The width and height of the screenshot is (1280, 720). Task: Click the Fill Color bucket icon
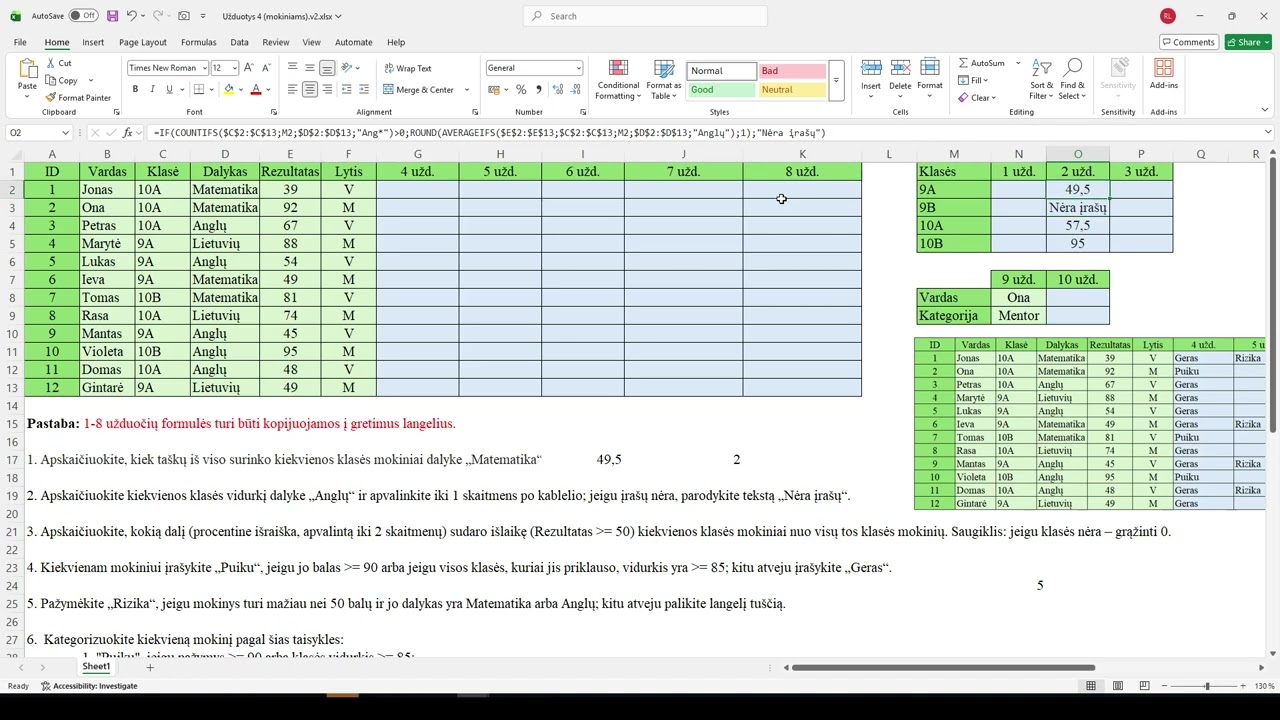[229, 89]
